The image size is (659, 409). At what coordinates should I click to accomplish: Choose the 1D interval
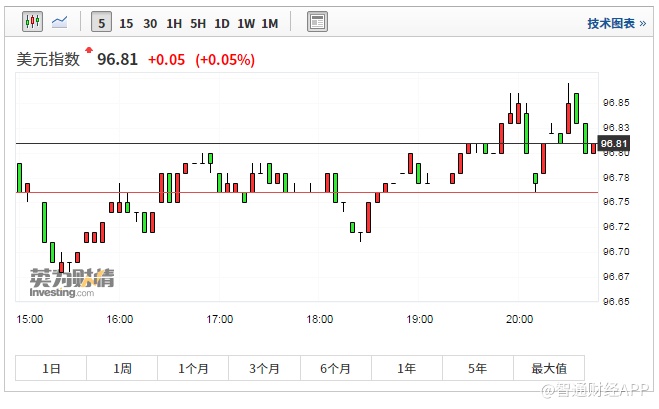tap(222, 22)
